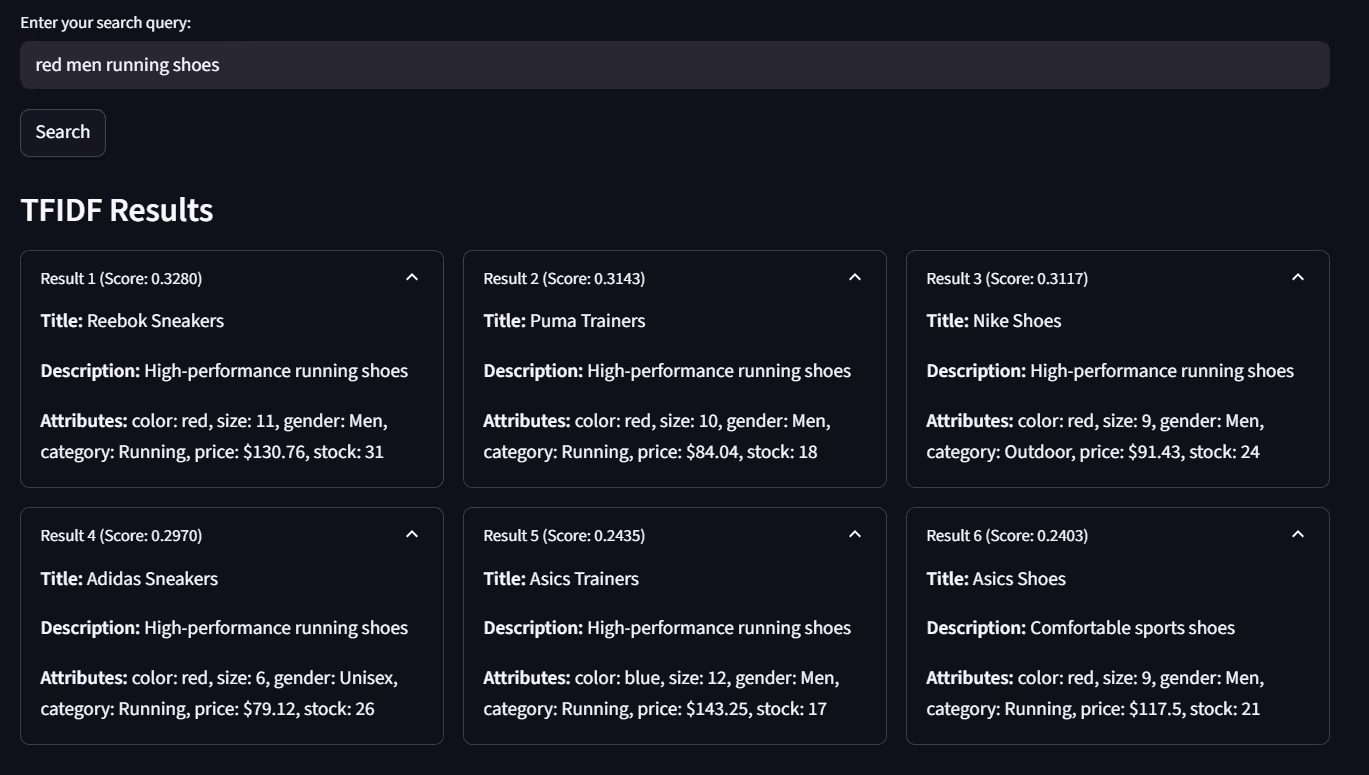The width and height of the screenshot is (1369, 775).
Task: Collapse Result 5 chevron for Asics Trainers
Action: [x=855, y=534]
